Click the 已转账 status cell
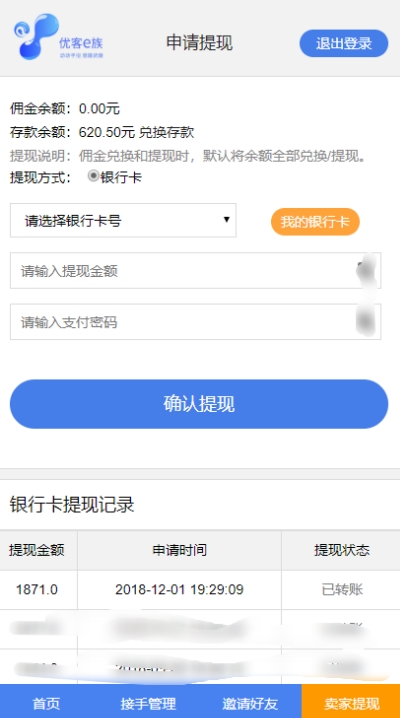400x718 pixels. 341,589
